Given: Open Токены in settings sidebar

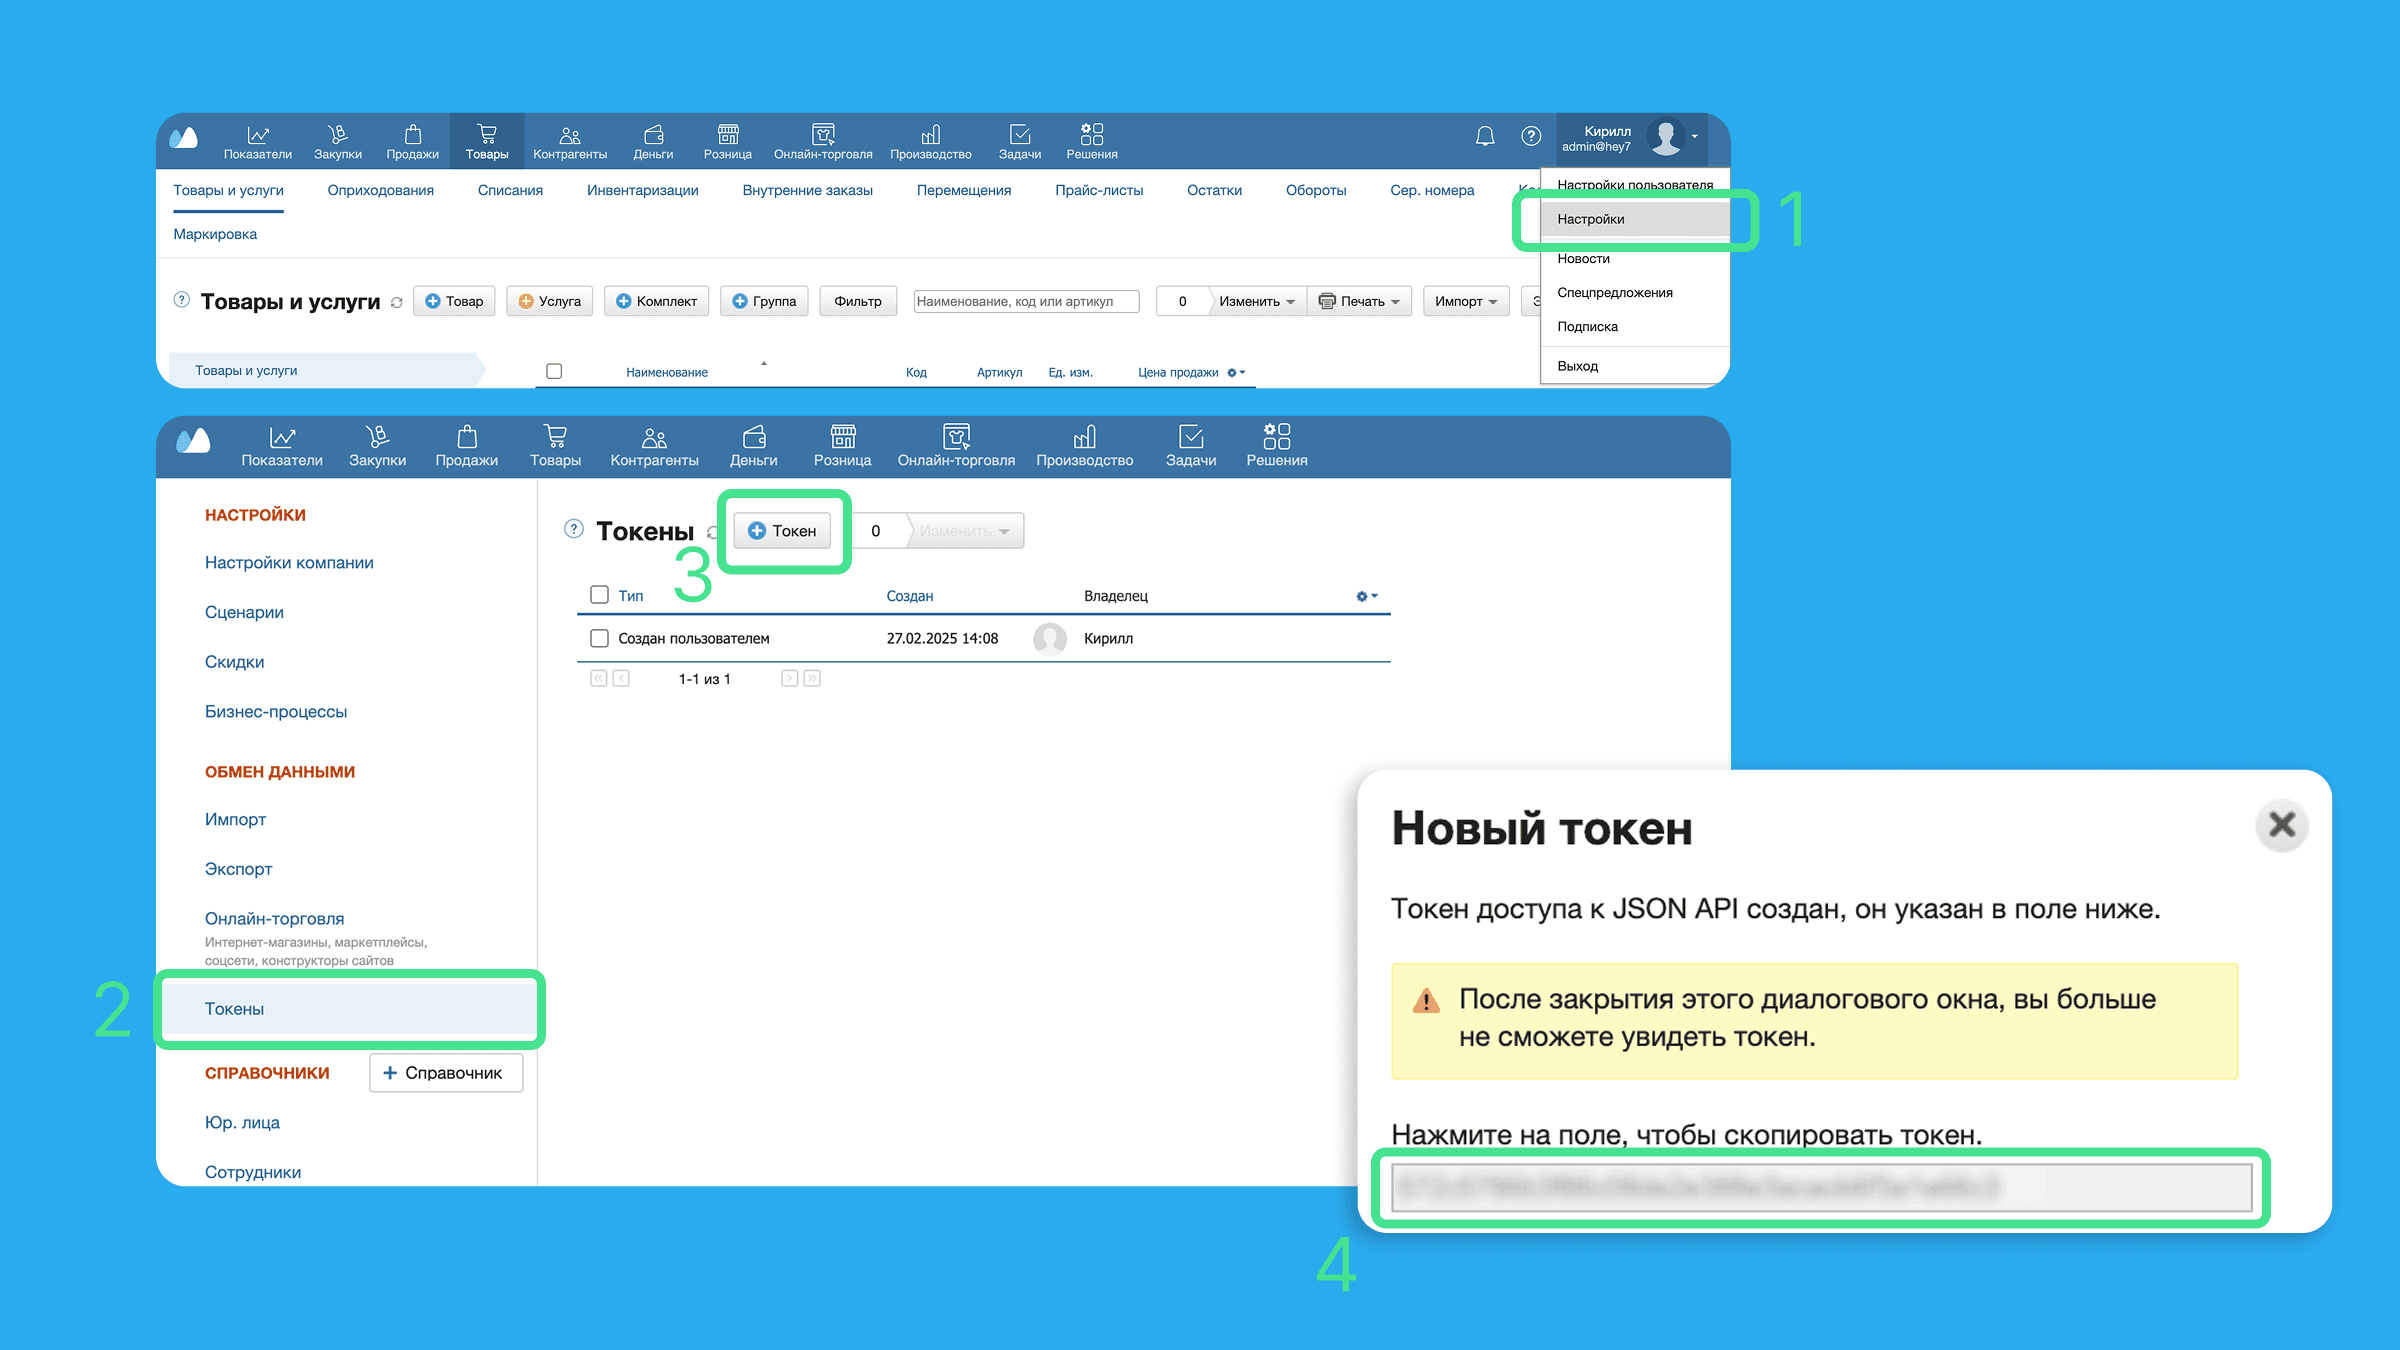Looking at the screenshot, I should tap(349, 1009).
